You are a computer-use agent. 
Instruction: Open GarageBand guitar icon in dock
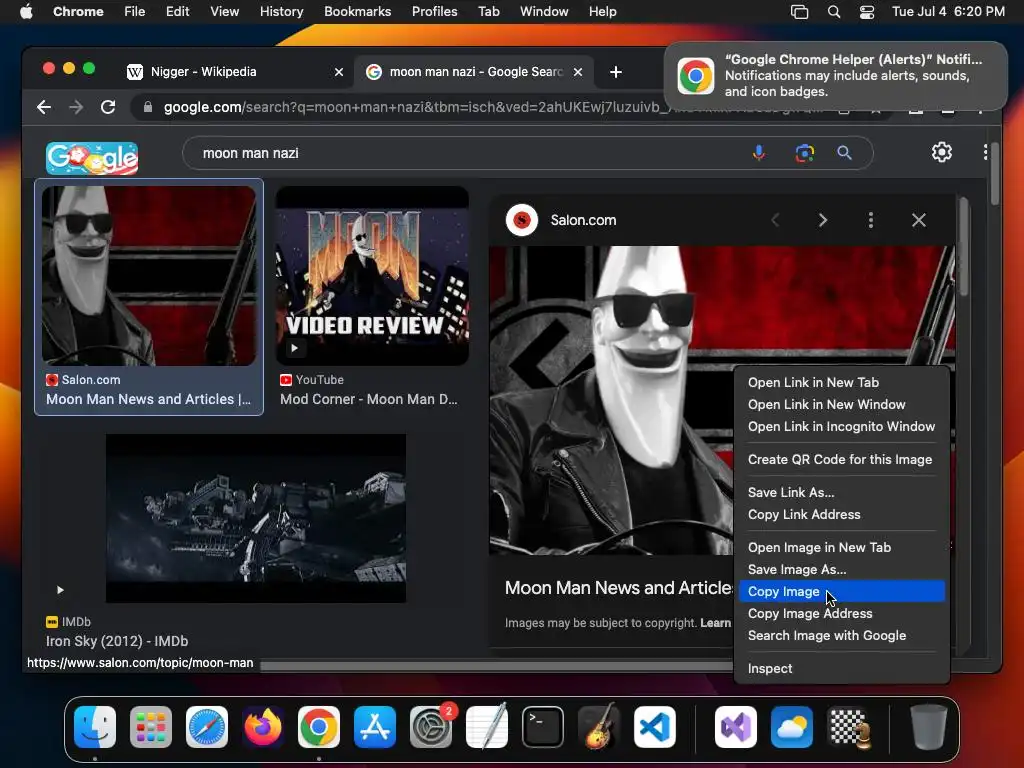coord(599,726)
